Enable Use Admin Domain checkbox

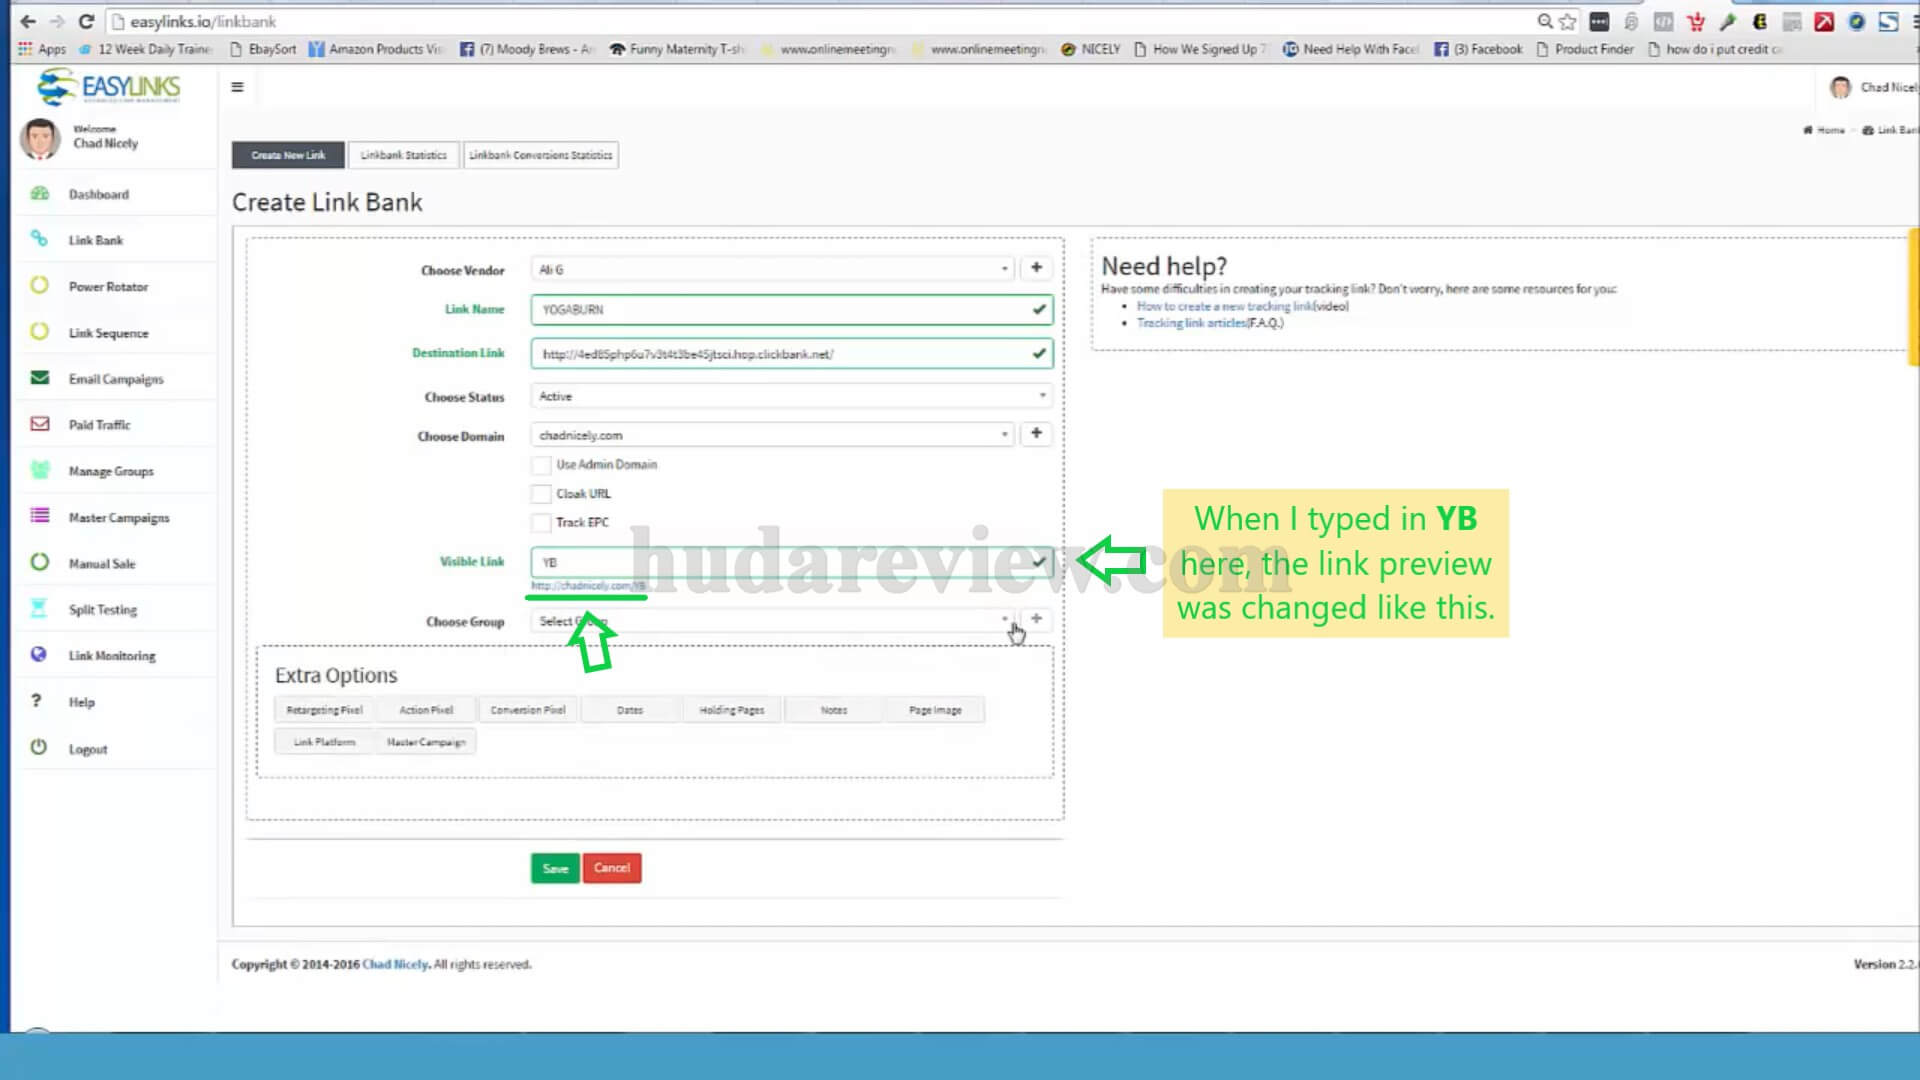(x=541, y=465)
